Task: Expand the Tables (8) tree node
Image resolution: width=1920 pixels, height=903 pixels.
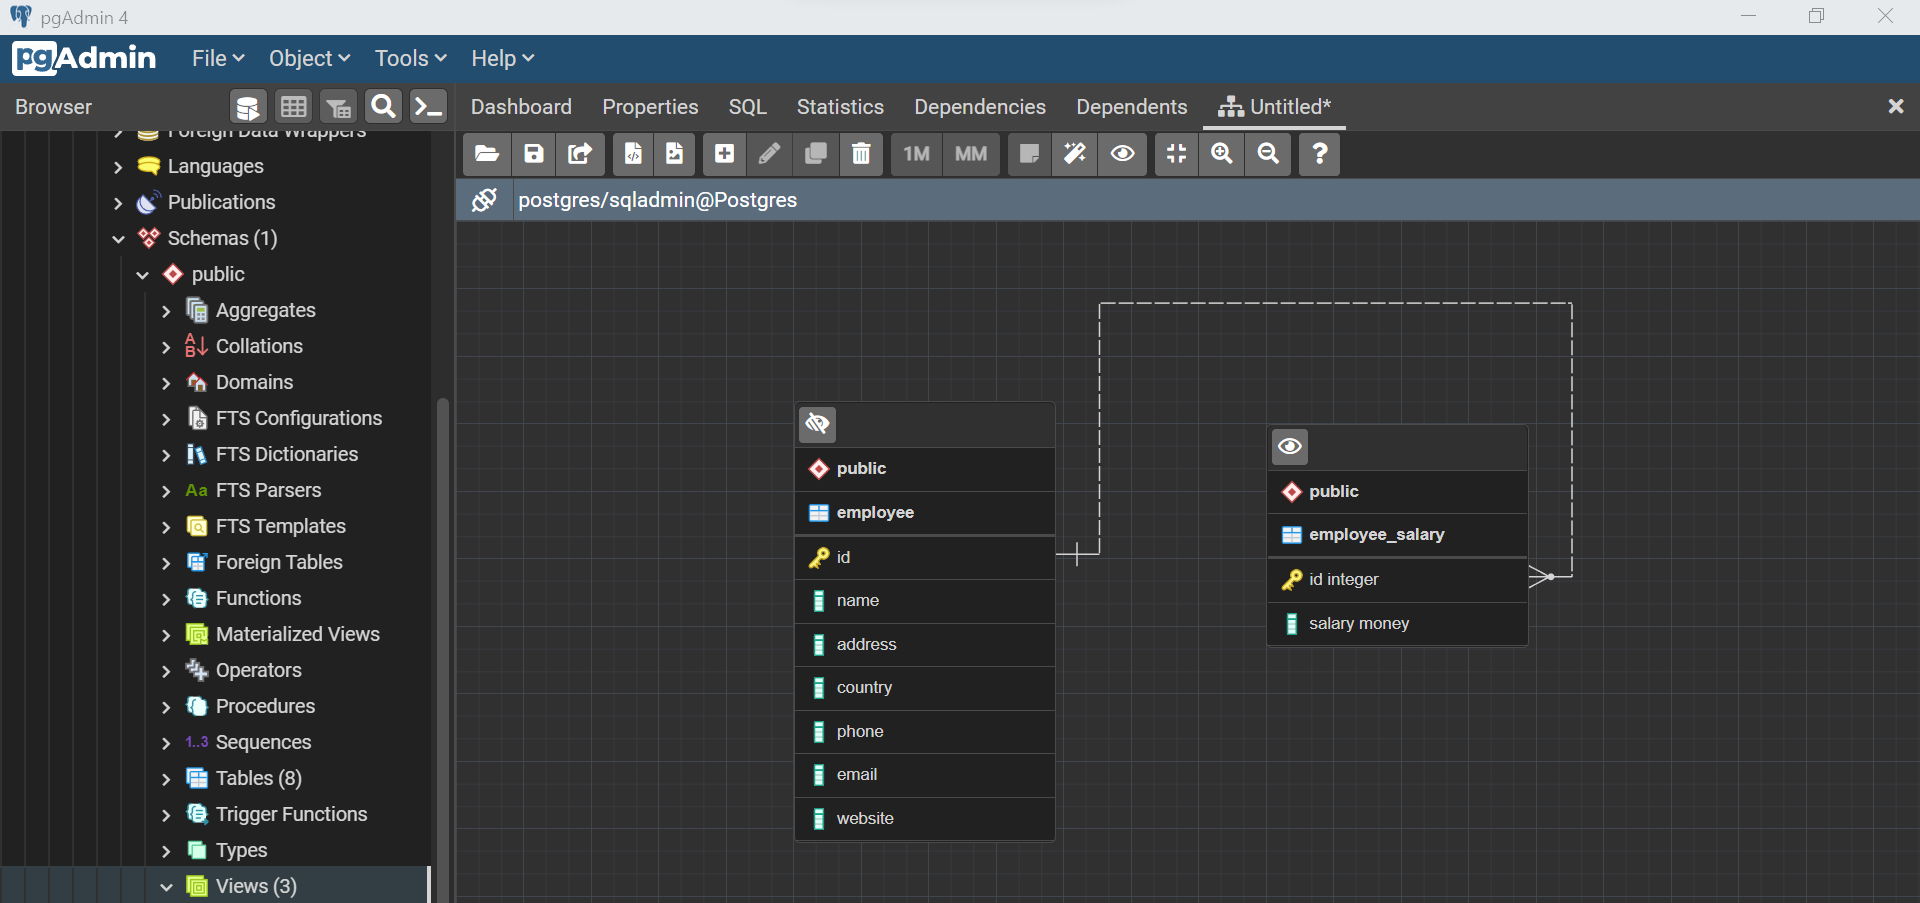Action: 166,779
